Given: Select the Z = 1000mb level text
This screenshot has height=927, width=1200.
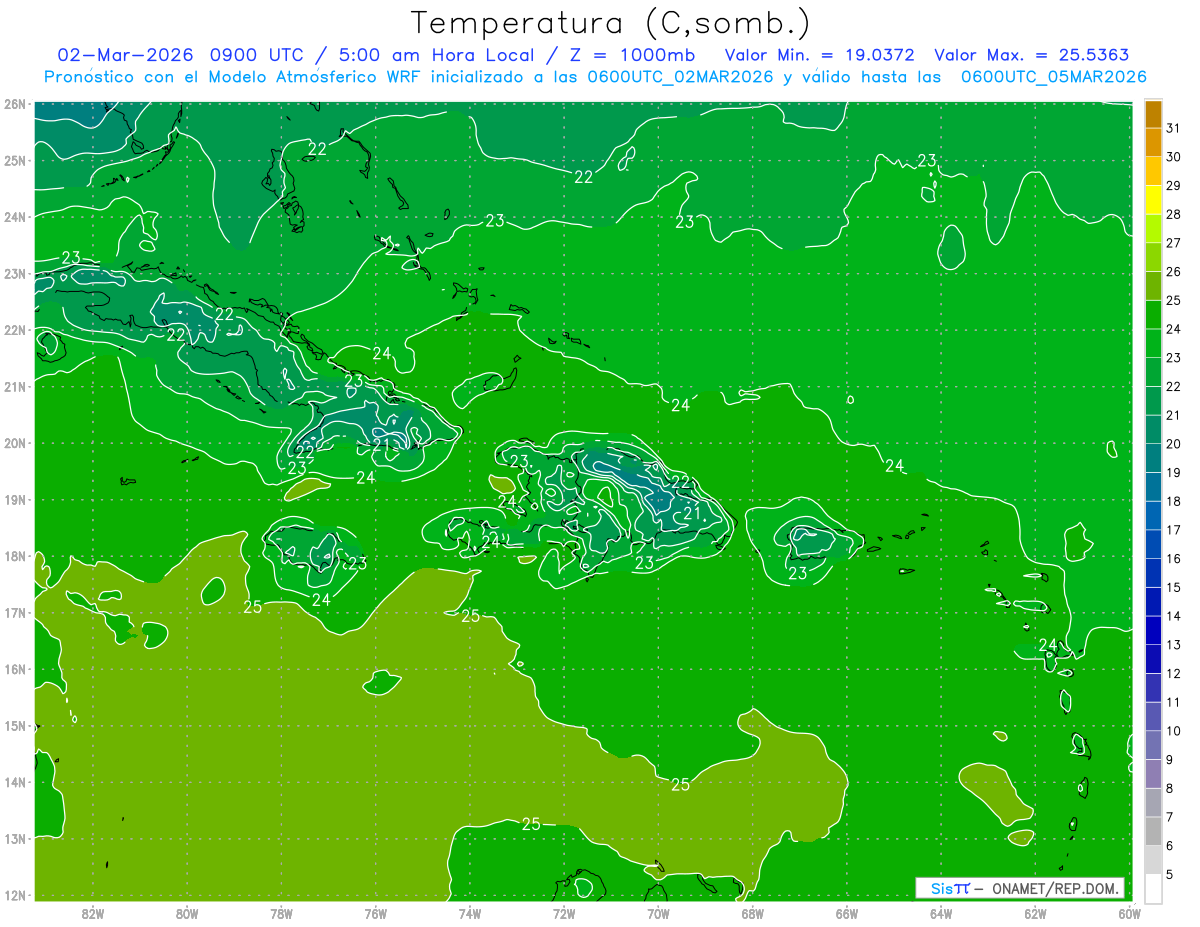Looking at the screenshot, I should pyautogui.click(x=632, y=55).
